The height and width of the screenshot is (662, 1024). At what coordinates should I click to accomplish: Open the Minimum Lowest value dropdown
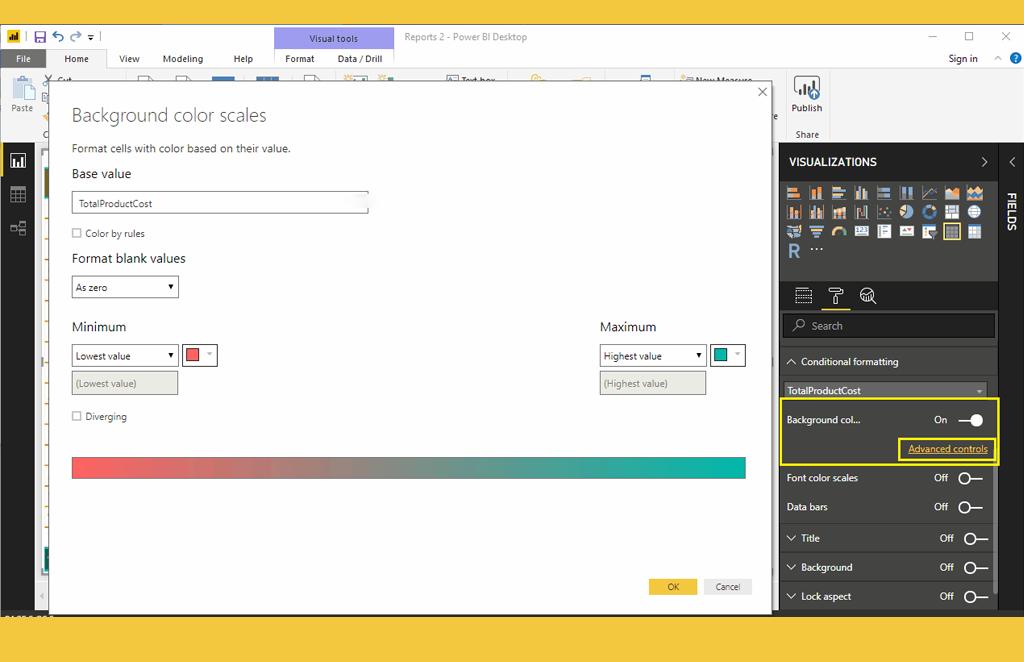(x=125, y=356)
